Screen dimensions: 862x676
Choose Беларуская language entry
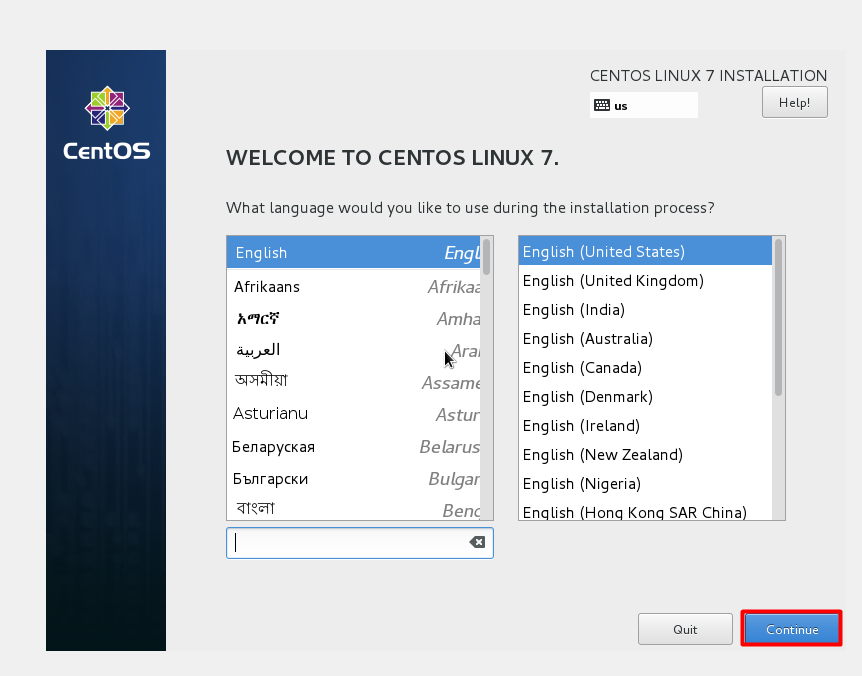click(x=273, y=447)
